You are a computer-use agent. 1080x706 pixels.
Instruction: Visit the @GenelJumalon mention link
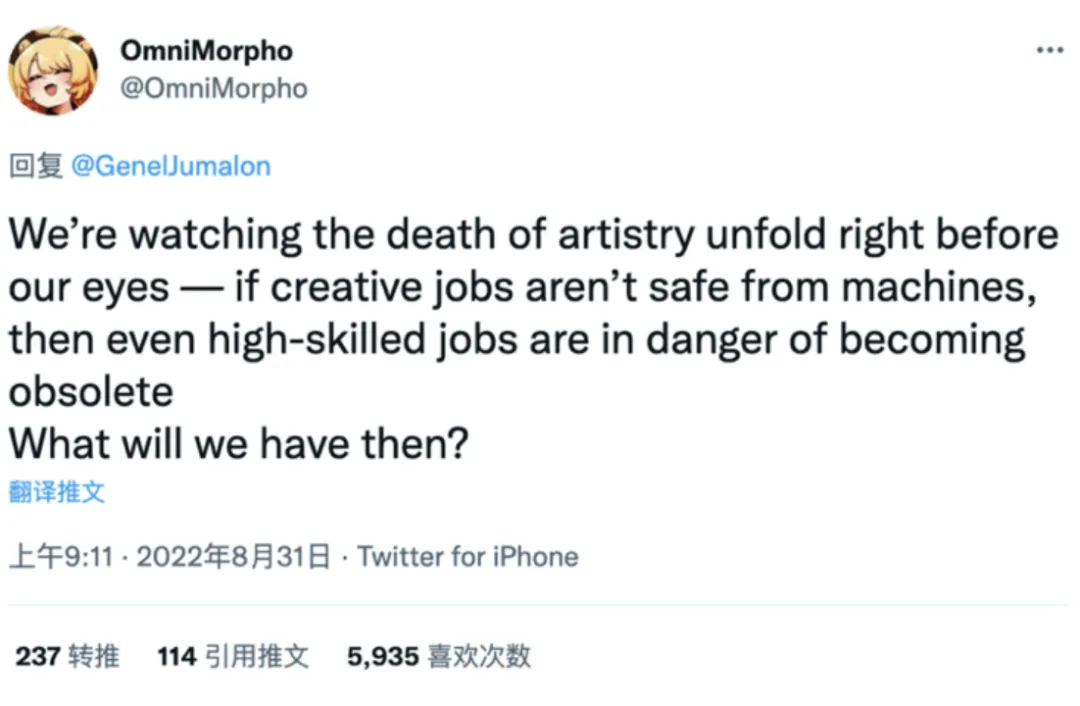[x=171, y=165]
